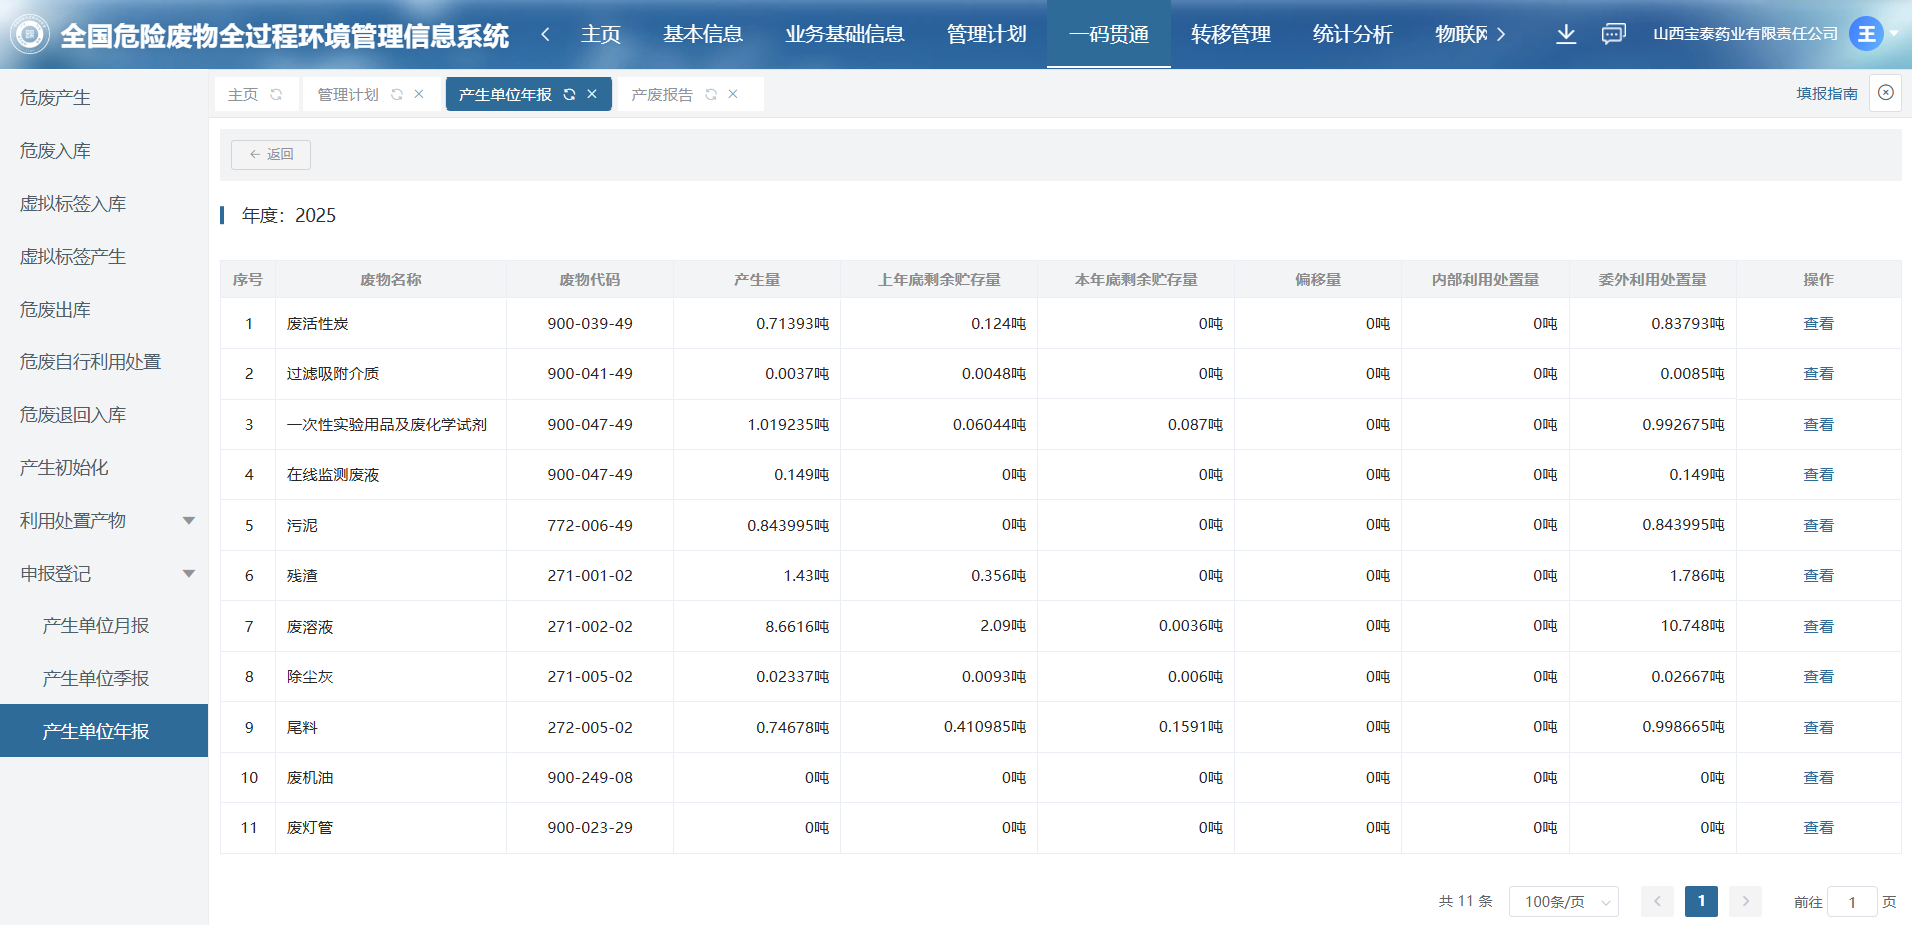This screenshot has height=925, width=1912.
Task: View details for 在线监测废液 row
Action: (1818, 474)
